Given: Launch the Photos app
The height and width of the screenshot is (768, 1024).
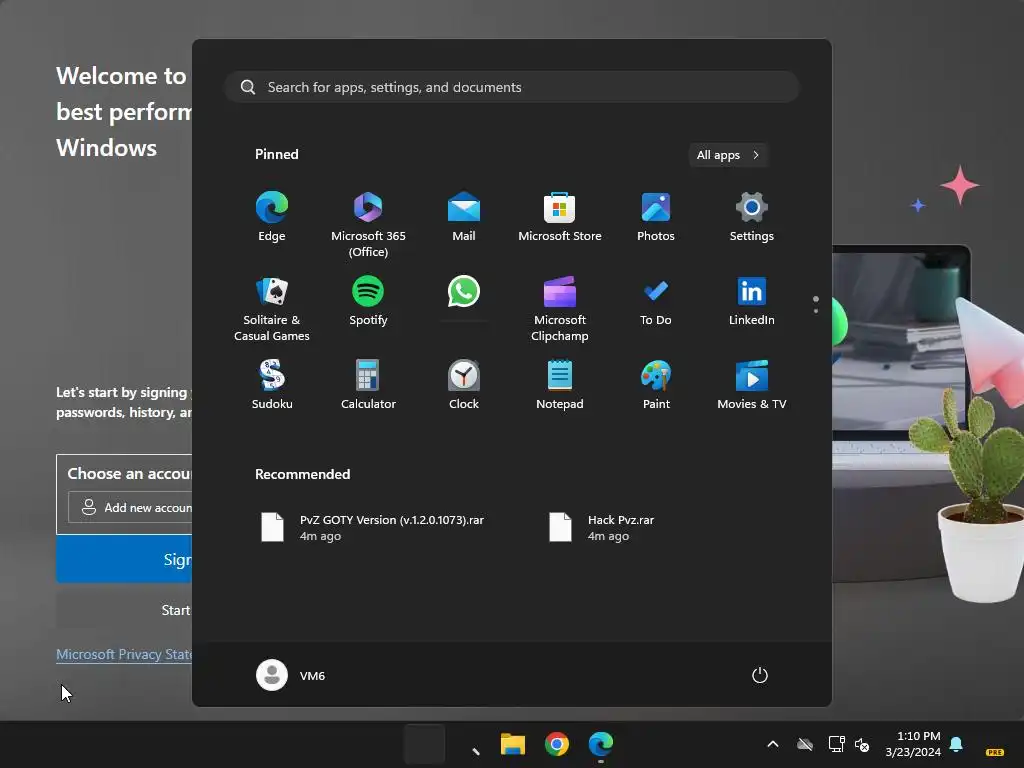Looking at the screenshot, I should pyautogui.click(x=656, y=217).
